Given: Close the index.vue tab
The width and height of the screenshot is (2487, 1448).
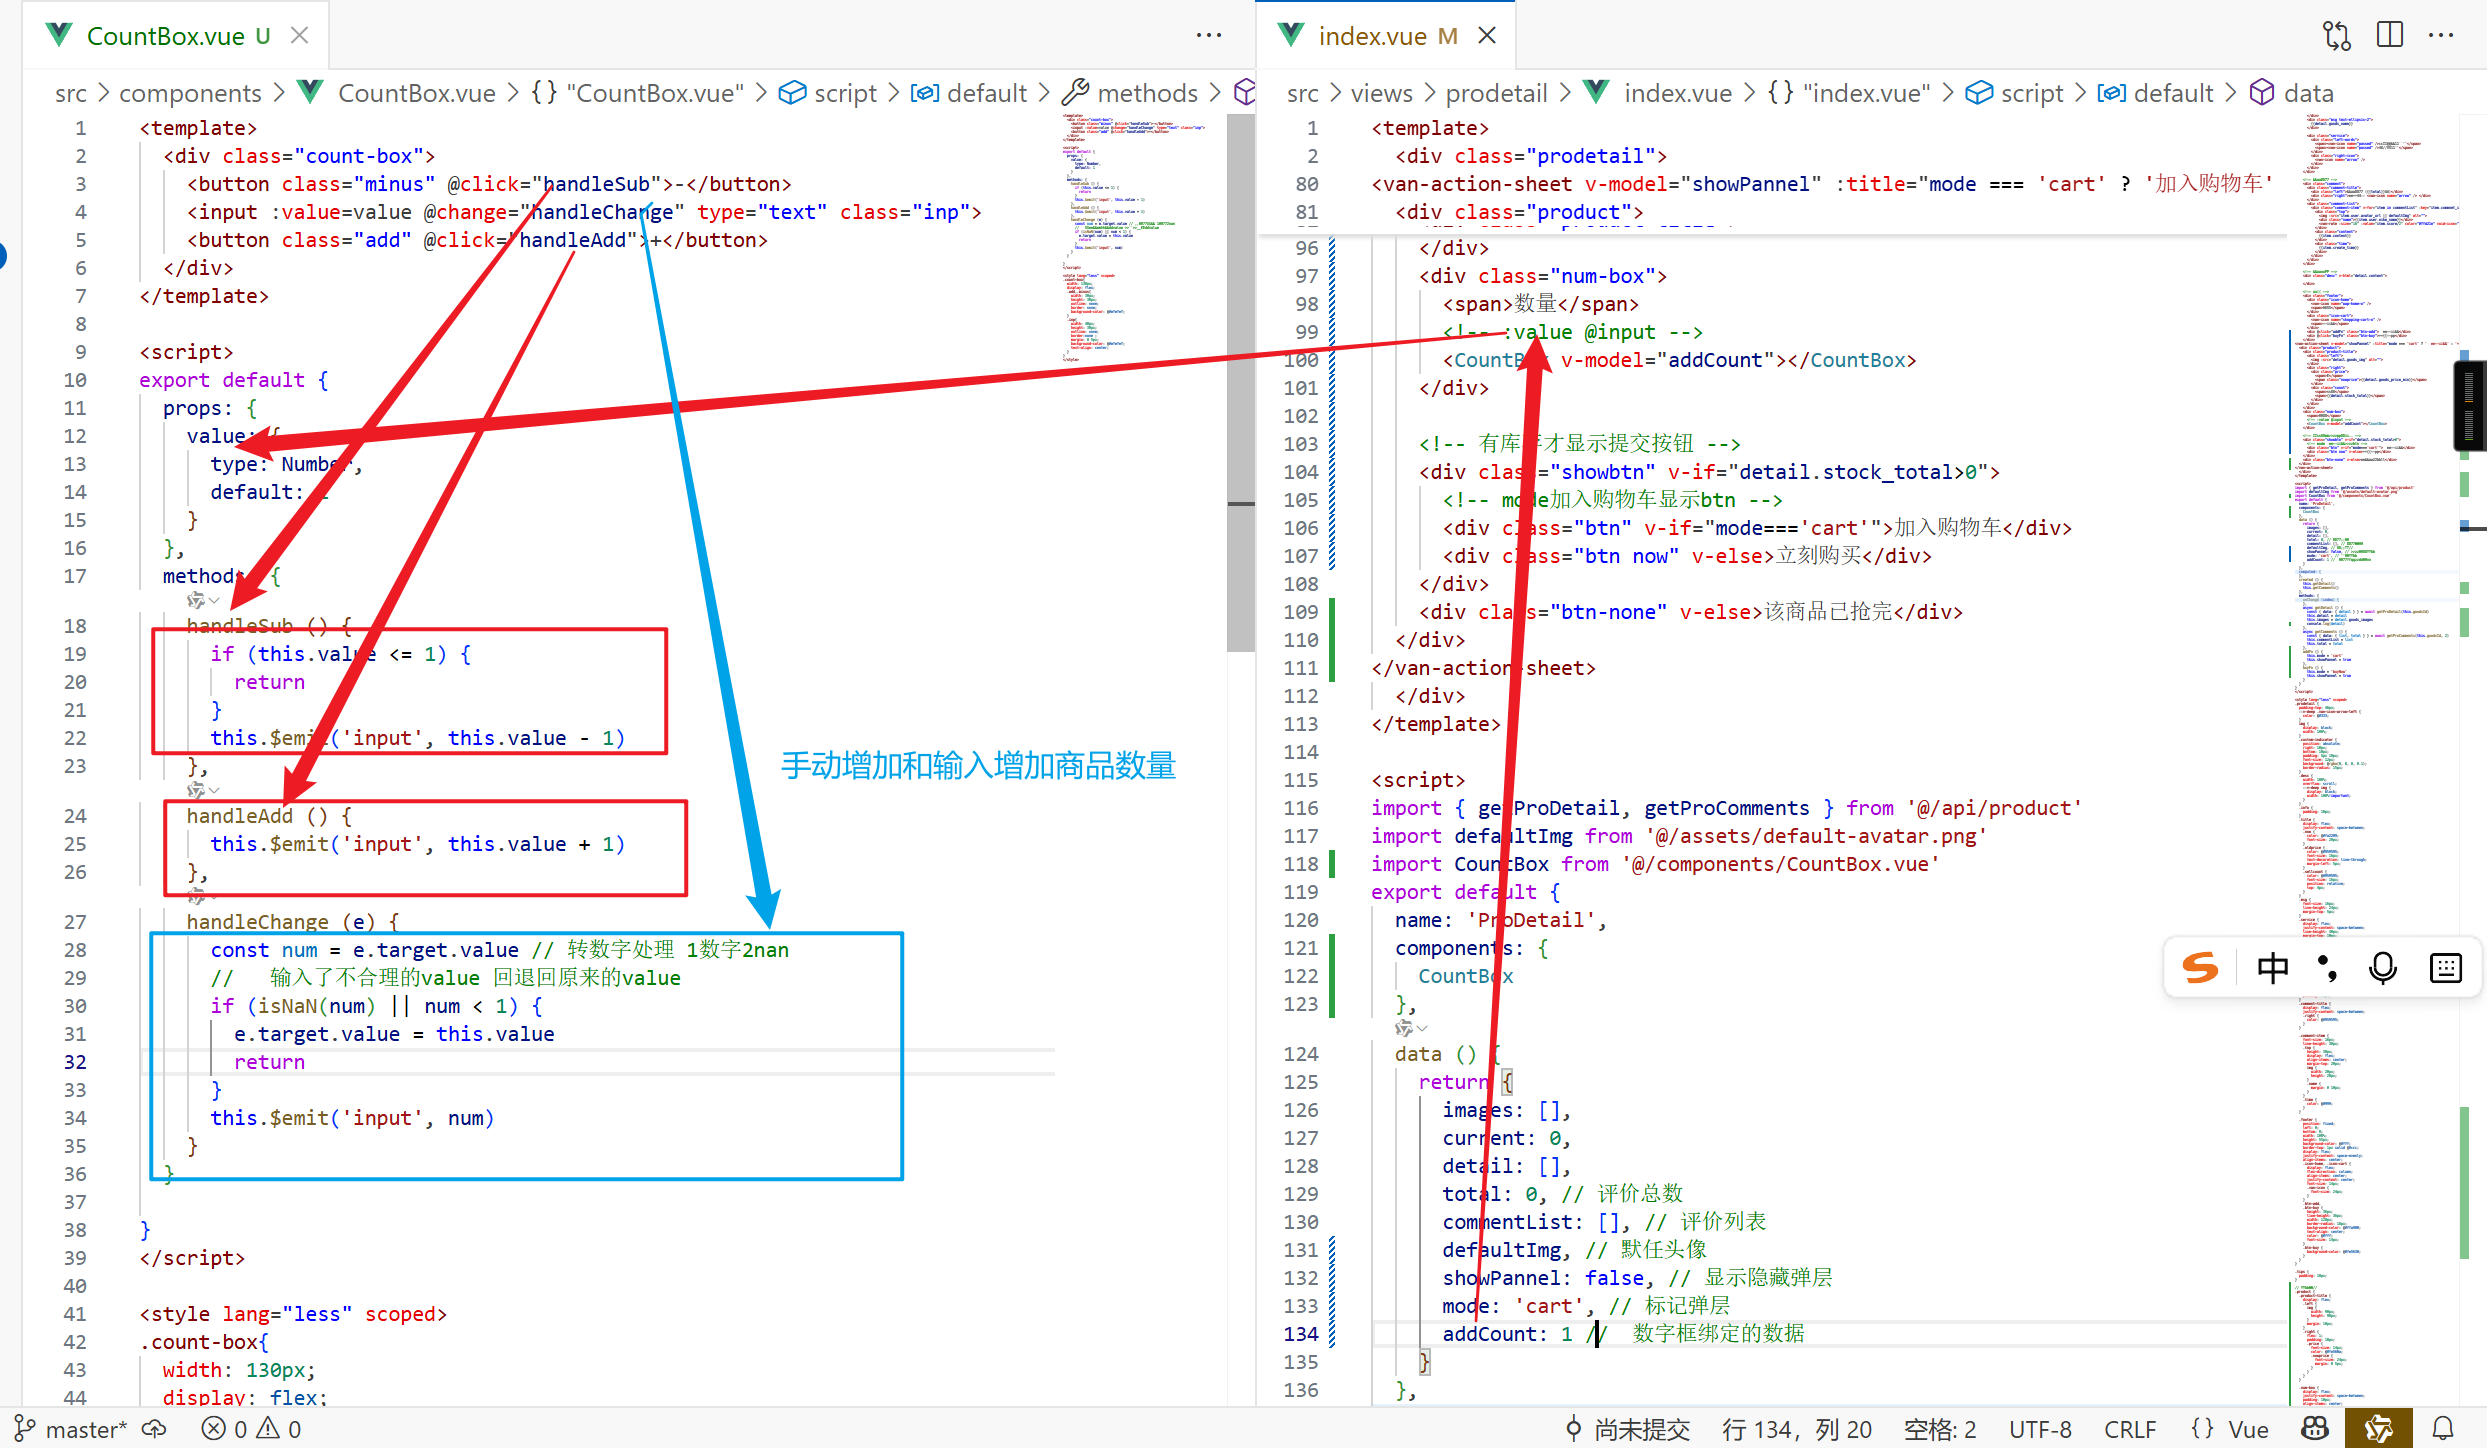Looking at the screenshot, I should [x=1487, y=36].
